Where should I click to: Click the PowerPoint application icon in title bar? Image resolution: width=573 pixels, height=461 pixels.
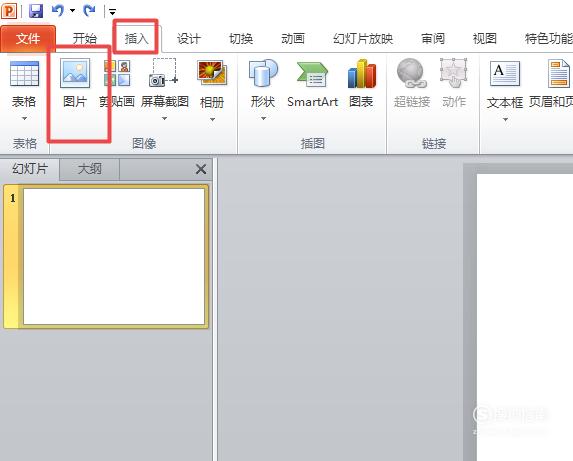pos(9,11)
